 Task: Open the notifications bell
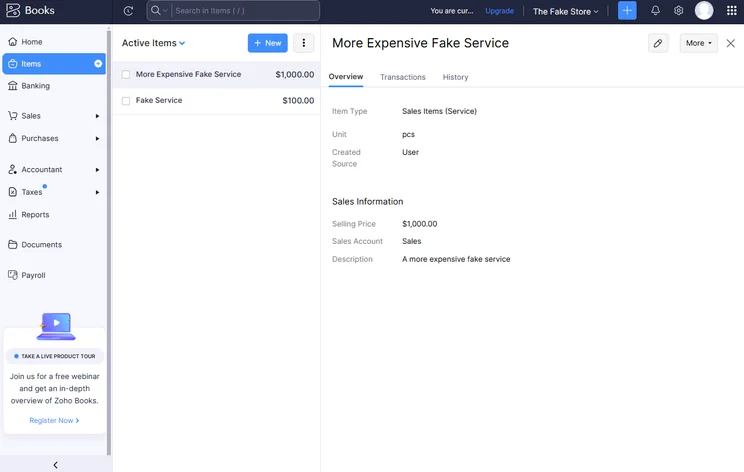click(x=655, y=10)
